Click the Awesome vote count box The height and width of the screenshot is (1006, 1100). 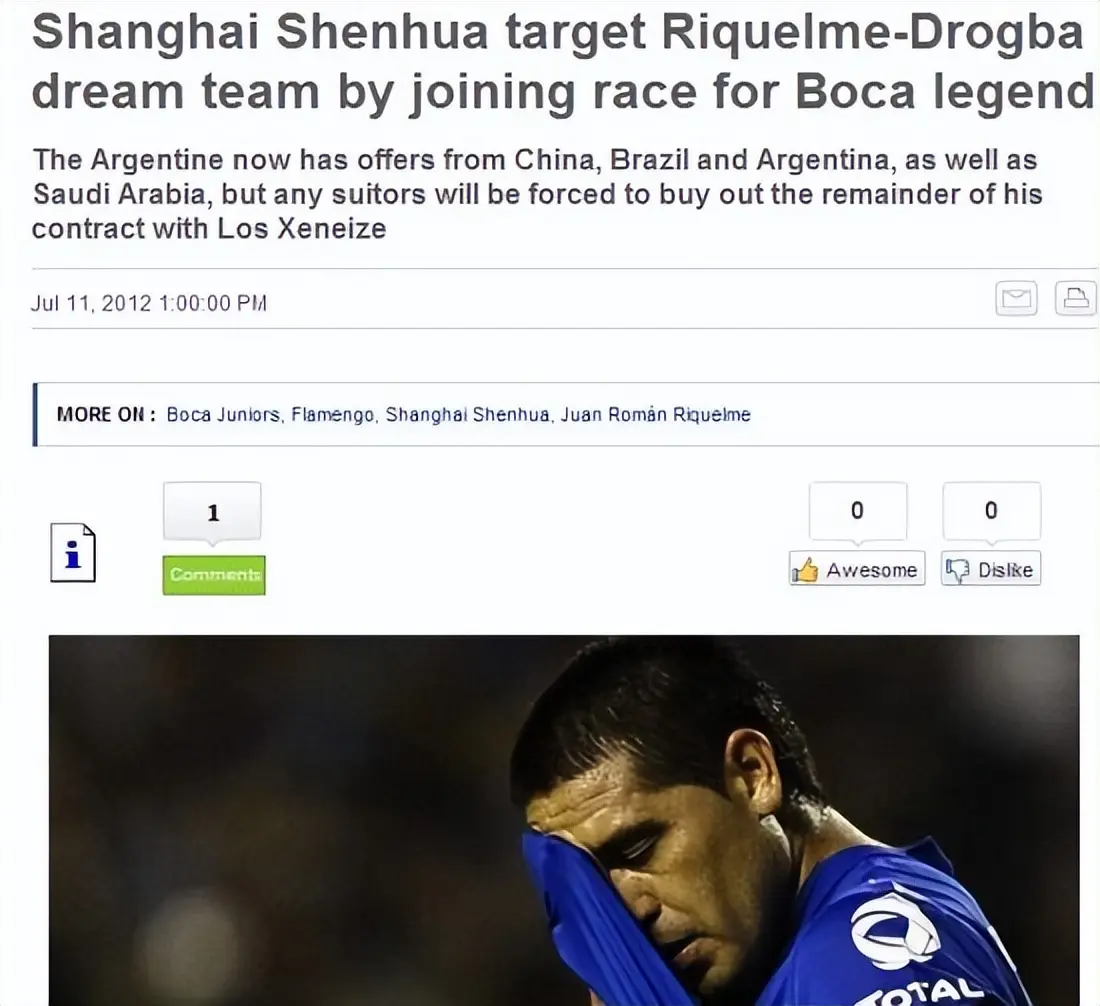pos(857,511)
